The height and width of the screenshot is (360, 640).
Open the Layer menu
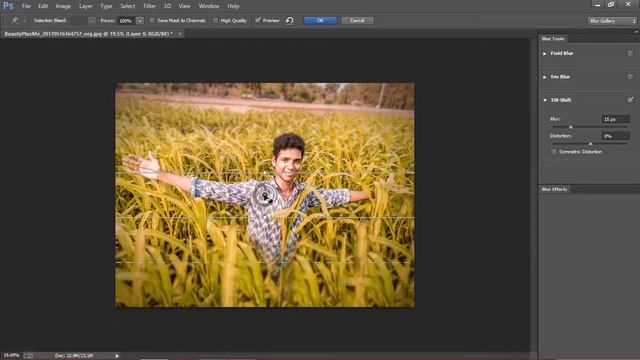click(85, 6)
